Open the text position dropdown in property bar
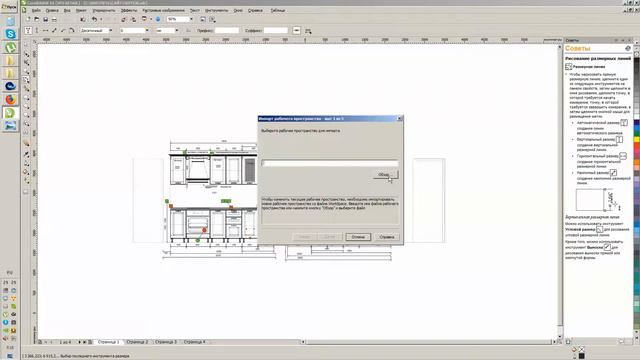Image resolution: width=640 pixels, height=360 pixels. click(x=308, y=31)
